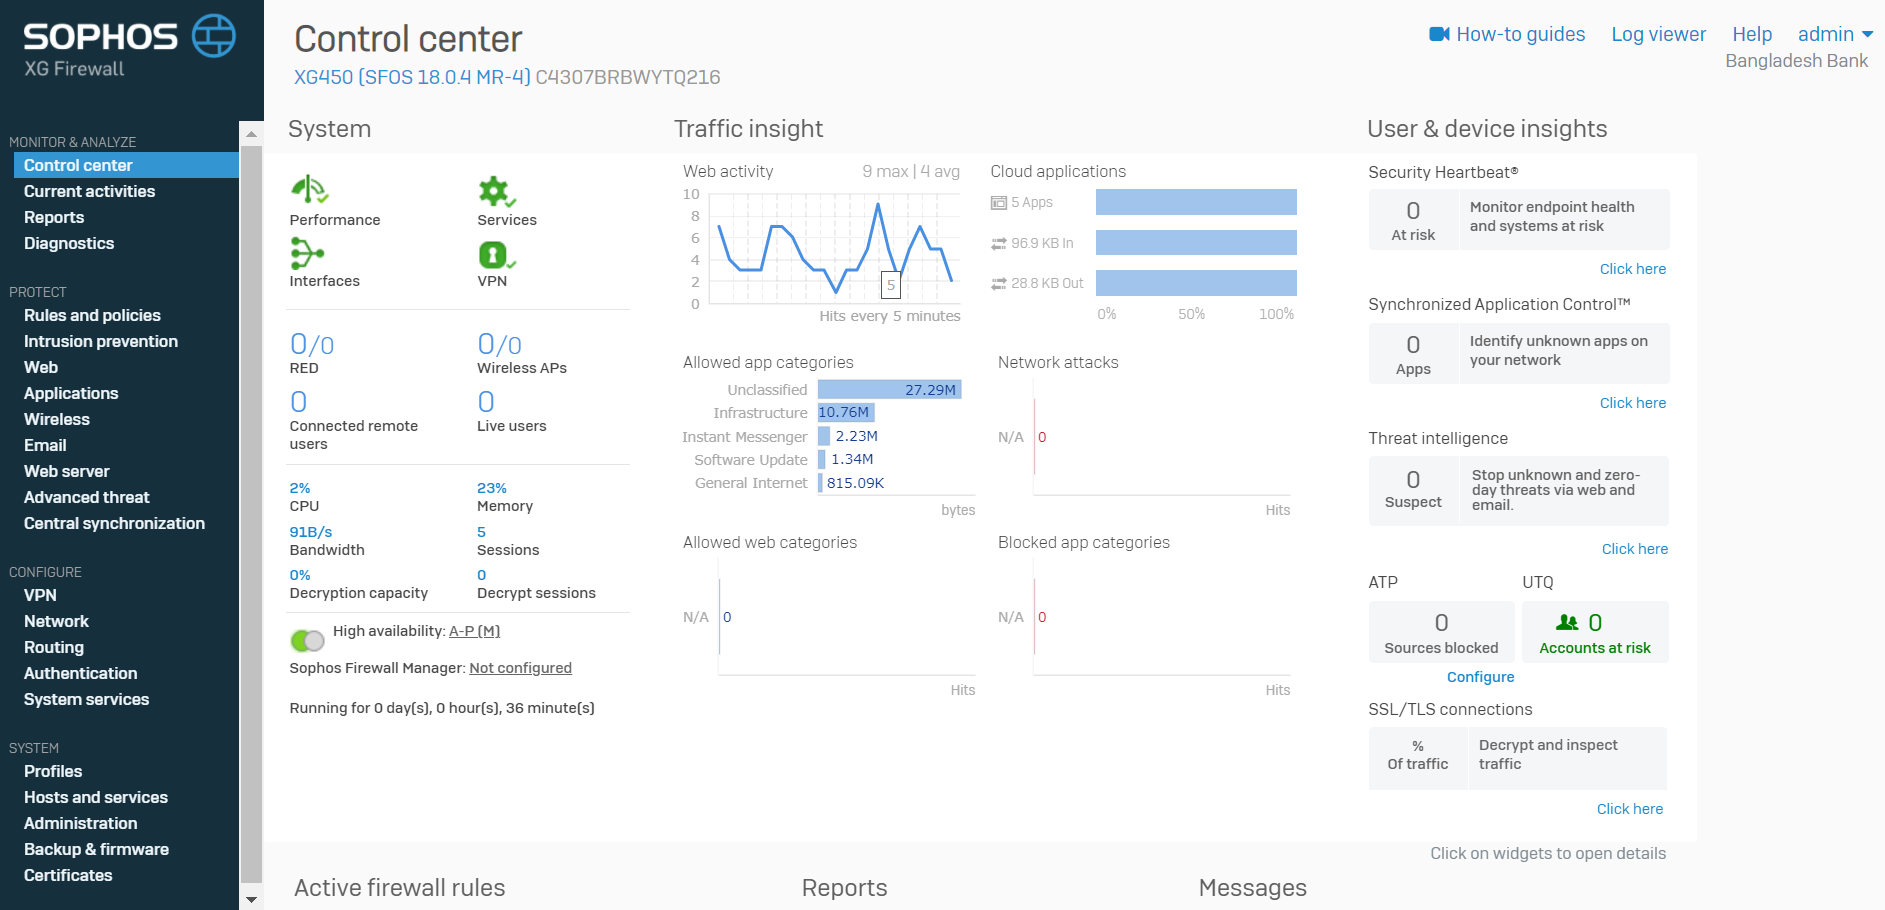Click the Help link
1885x910 pixels.
[x=1752, y=34]
